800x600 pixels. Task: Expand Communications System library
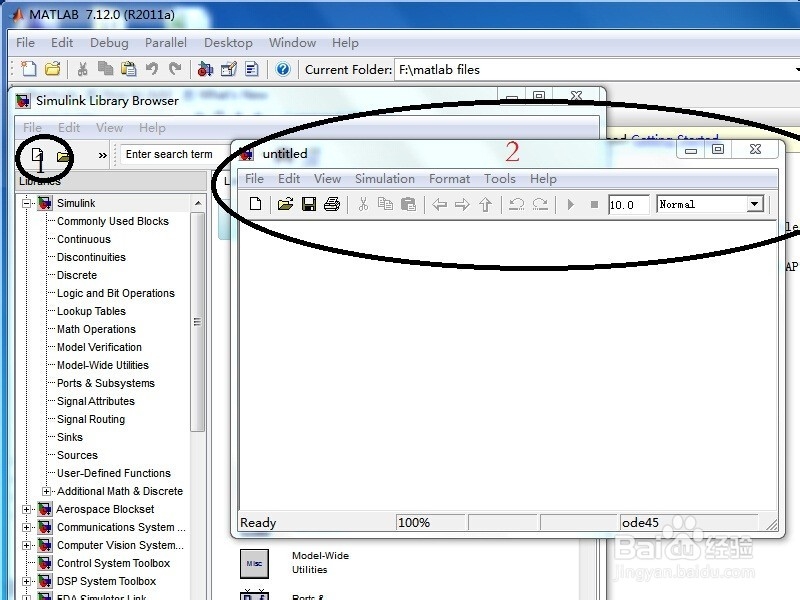coord(26,528)
